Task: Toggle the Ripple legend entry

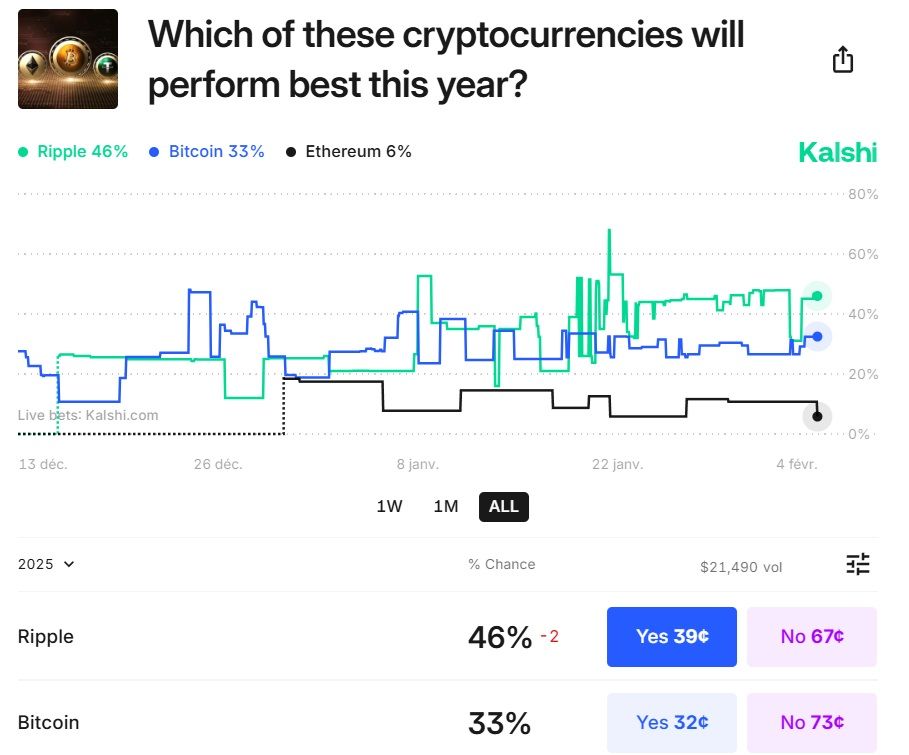Action: click(73, 152)
